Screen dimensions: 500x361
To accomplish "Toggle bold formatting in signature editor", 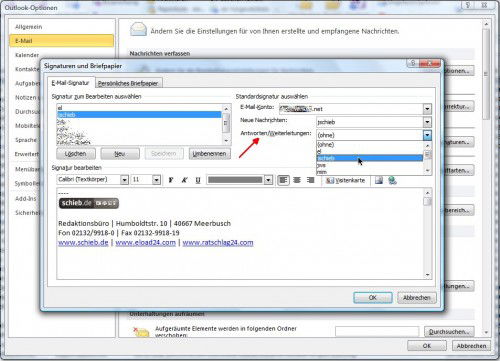I will (171, 180).
